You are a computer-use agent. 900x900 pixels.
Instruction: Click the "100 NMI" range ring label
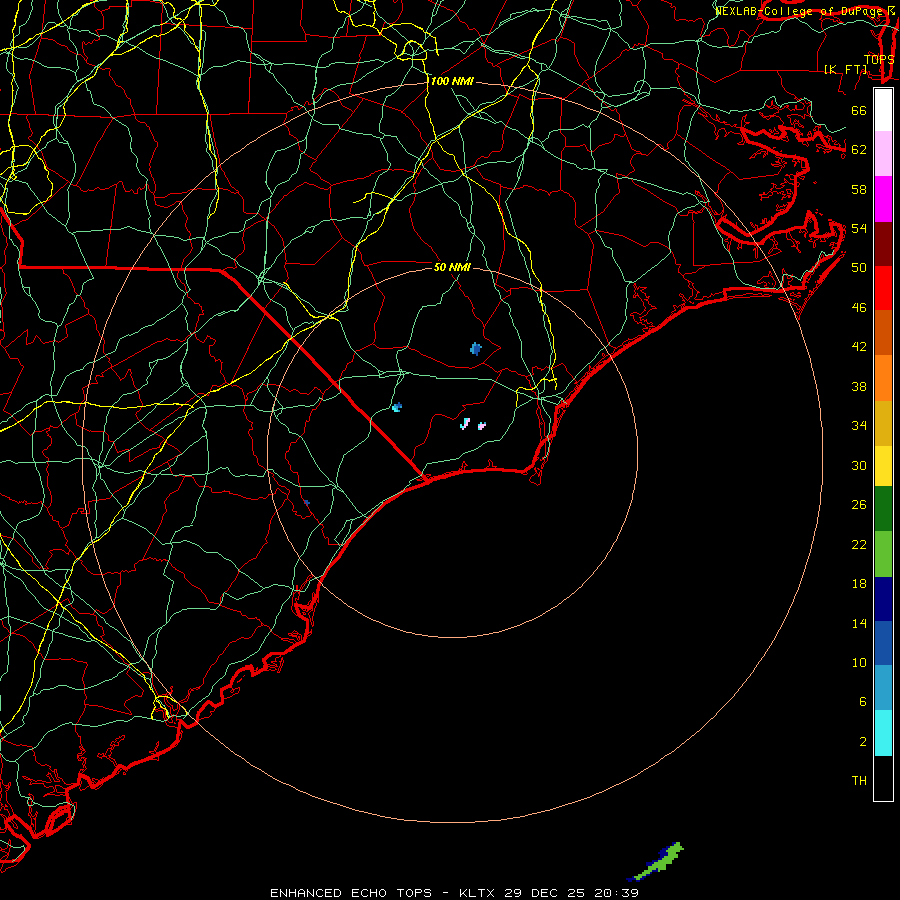452,82
